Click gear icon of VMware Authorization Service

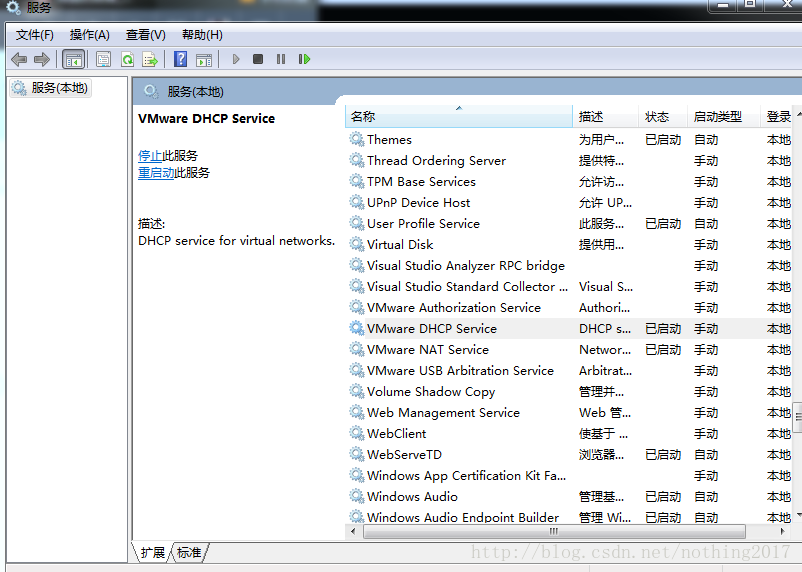point(357,307)
